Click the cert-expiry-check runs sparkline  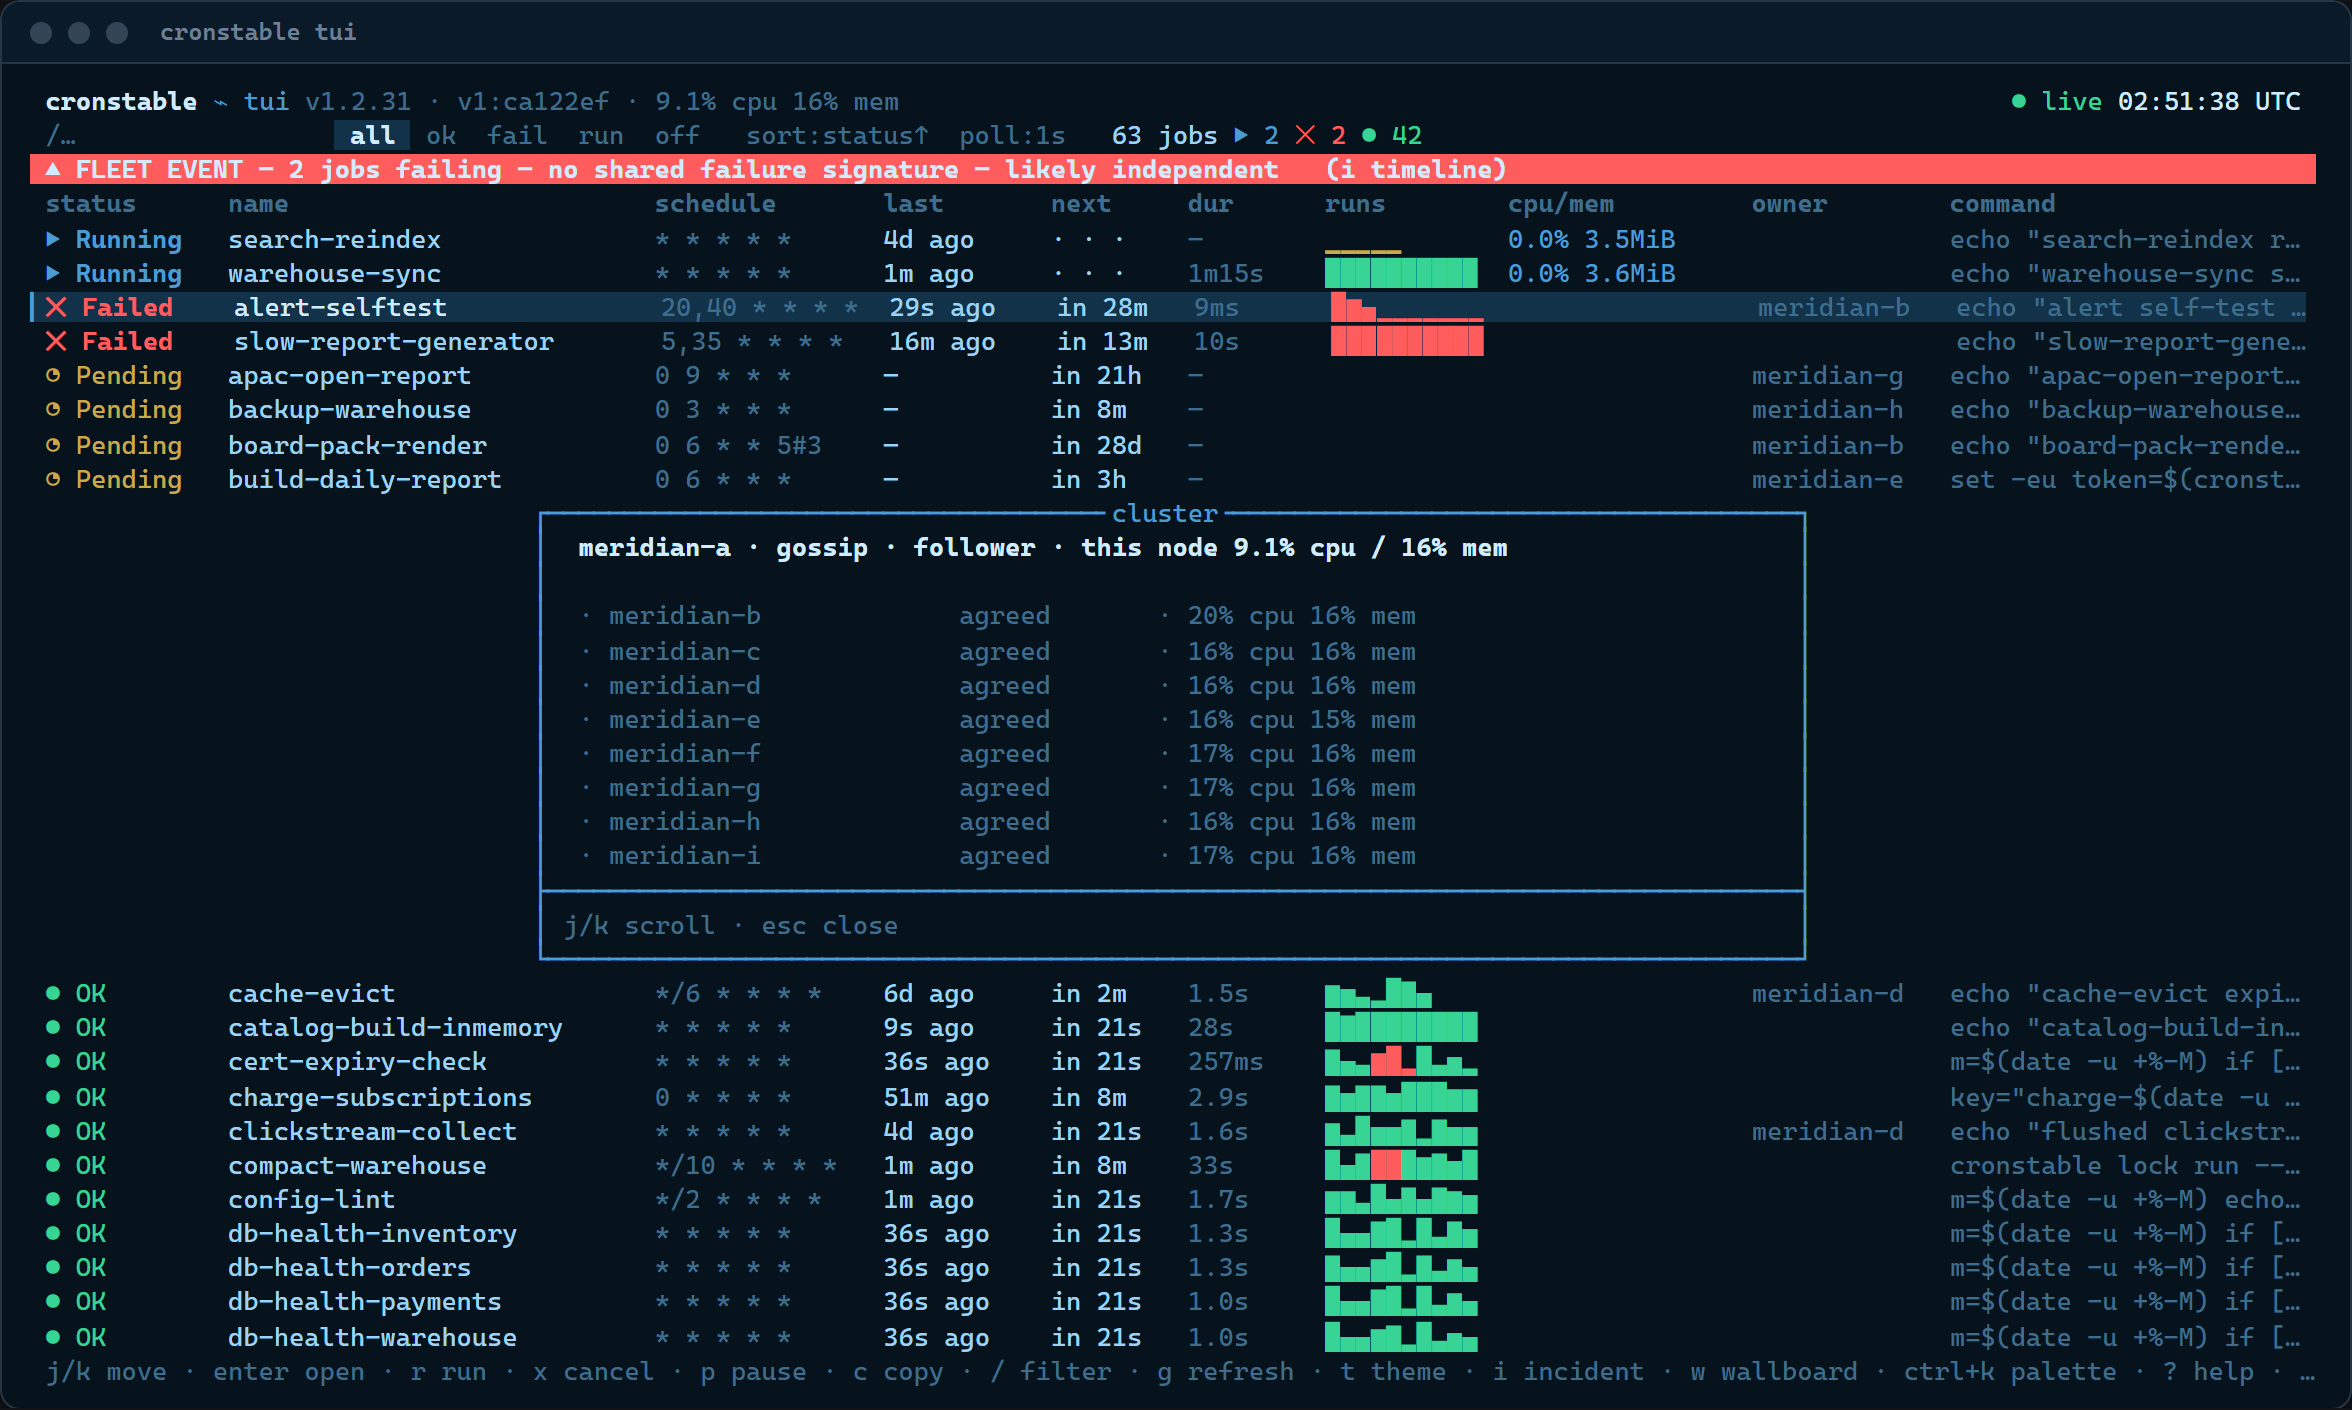[x=1401, y=1061]
